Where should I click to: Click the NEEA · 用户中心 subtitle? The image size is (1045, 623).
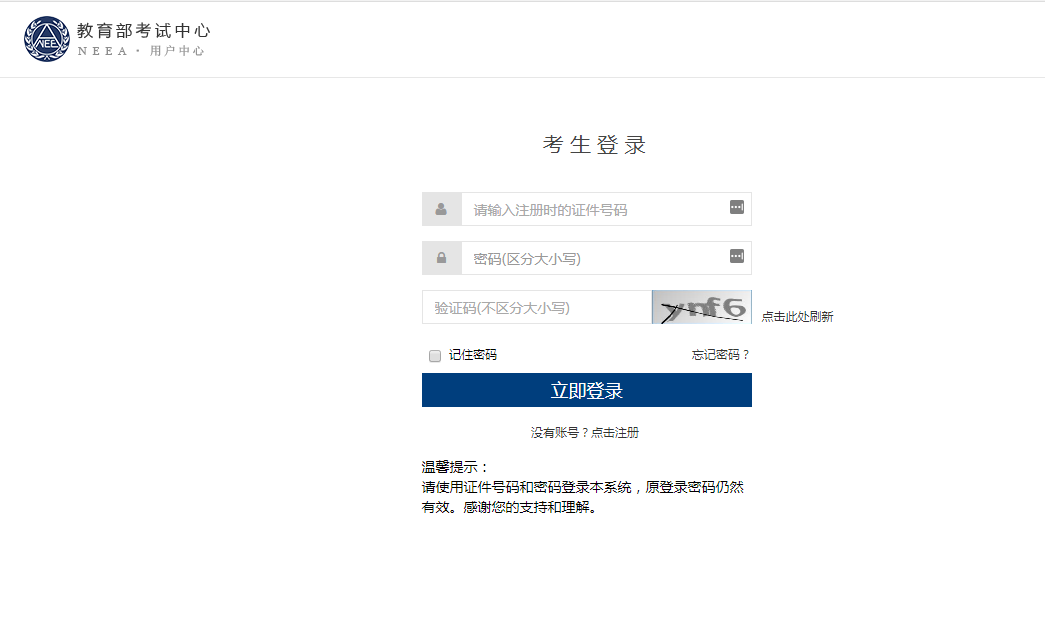pyautogui.click(x=141, y=51)
